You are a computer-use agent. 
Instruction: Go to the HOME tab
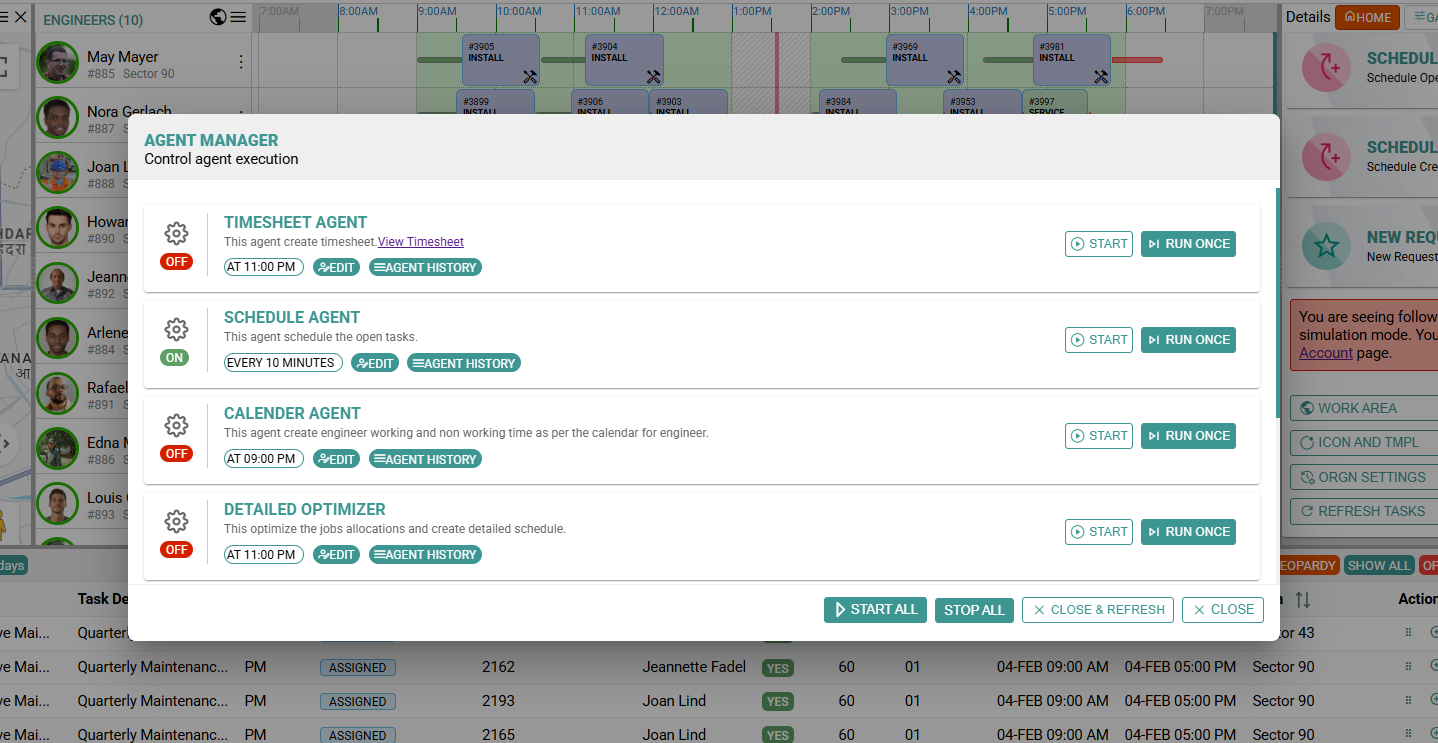coord(1367,17)
